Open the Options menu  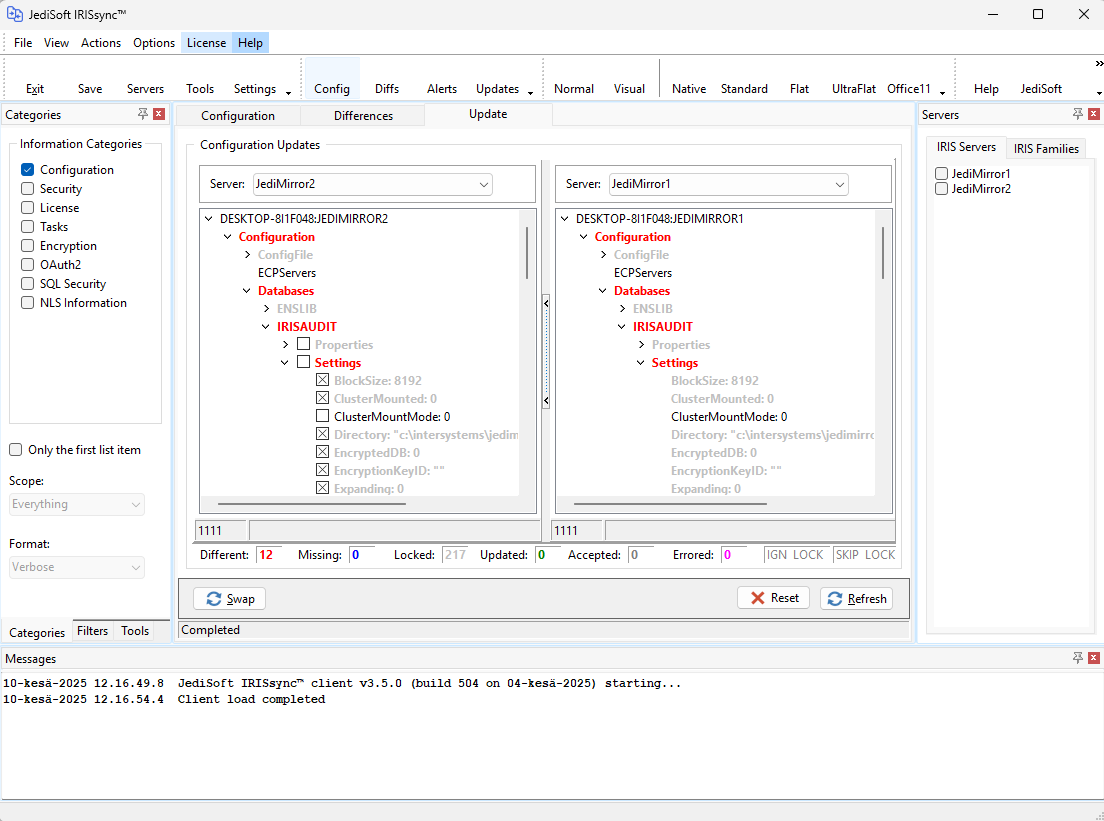click(x=153, y=43)
